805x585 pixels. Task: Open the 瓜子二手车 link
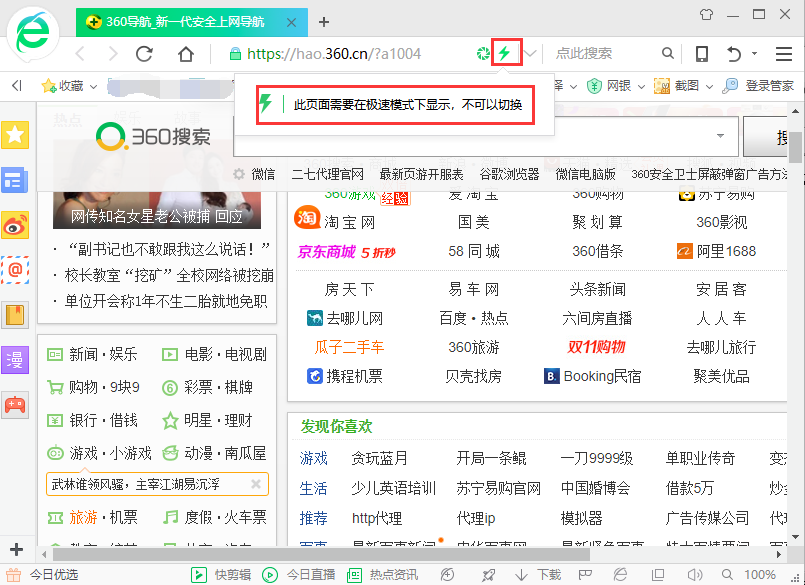tap(349, 348)
